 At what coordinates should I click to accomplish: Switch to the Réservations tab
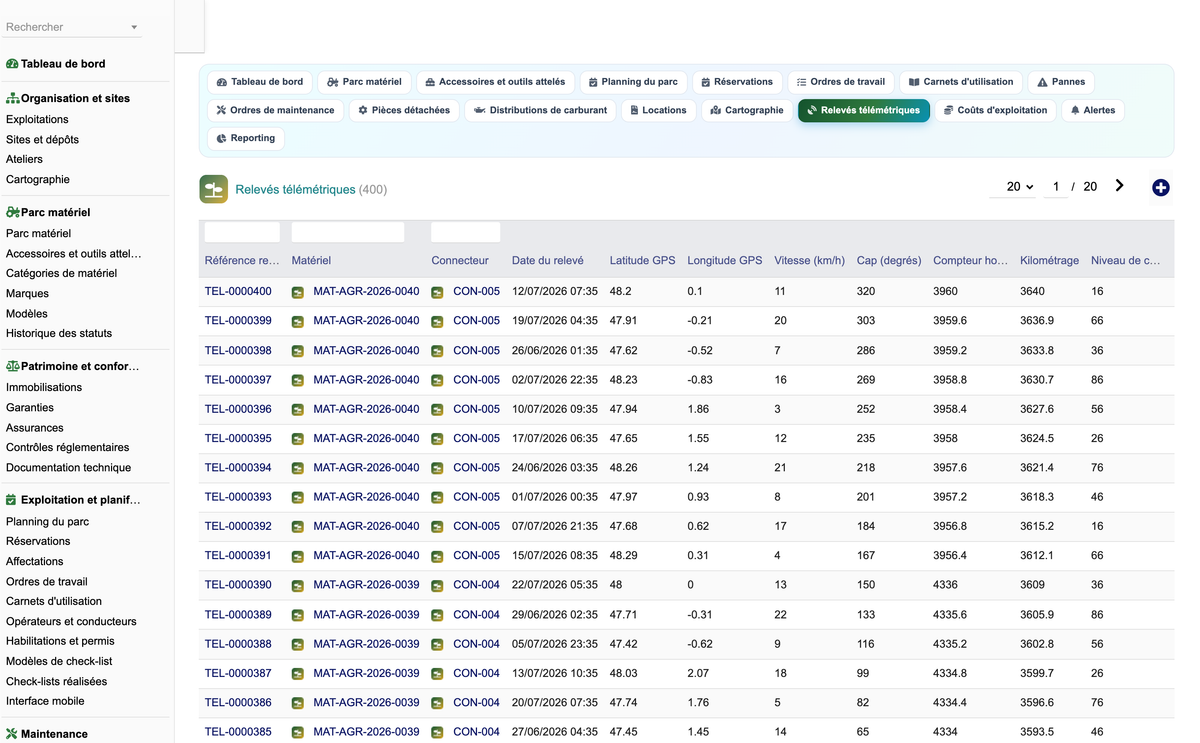[737, 82]
